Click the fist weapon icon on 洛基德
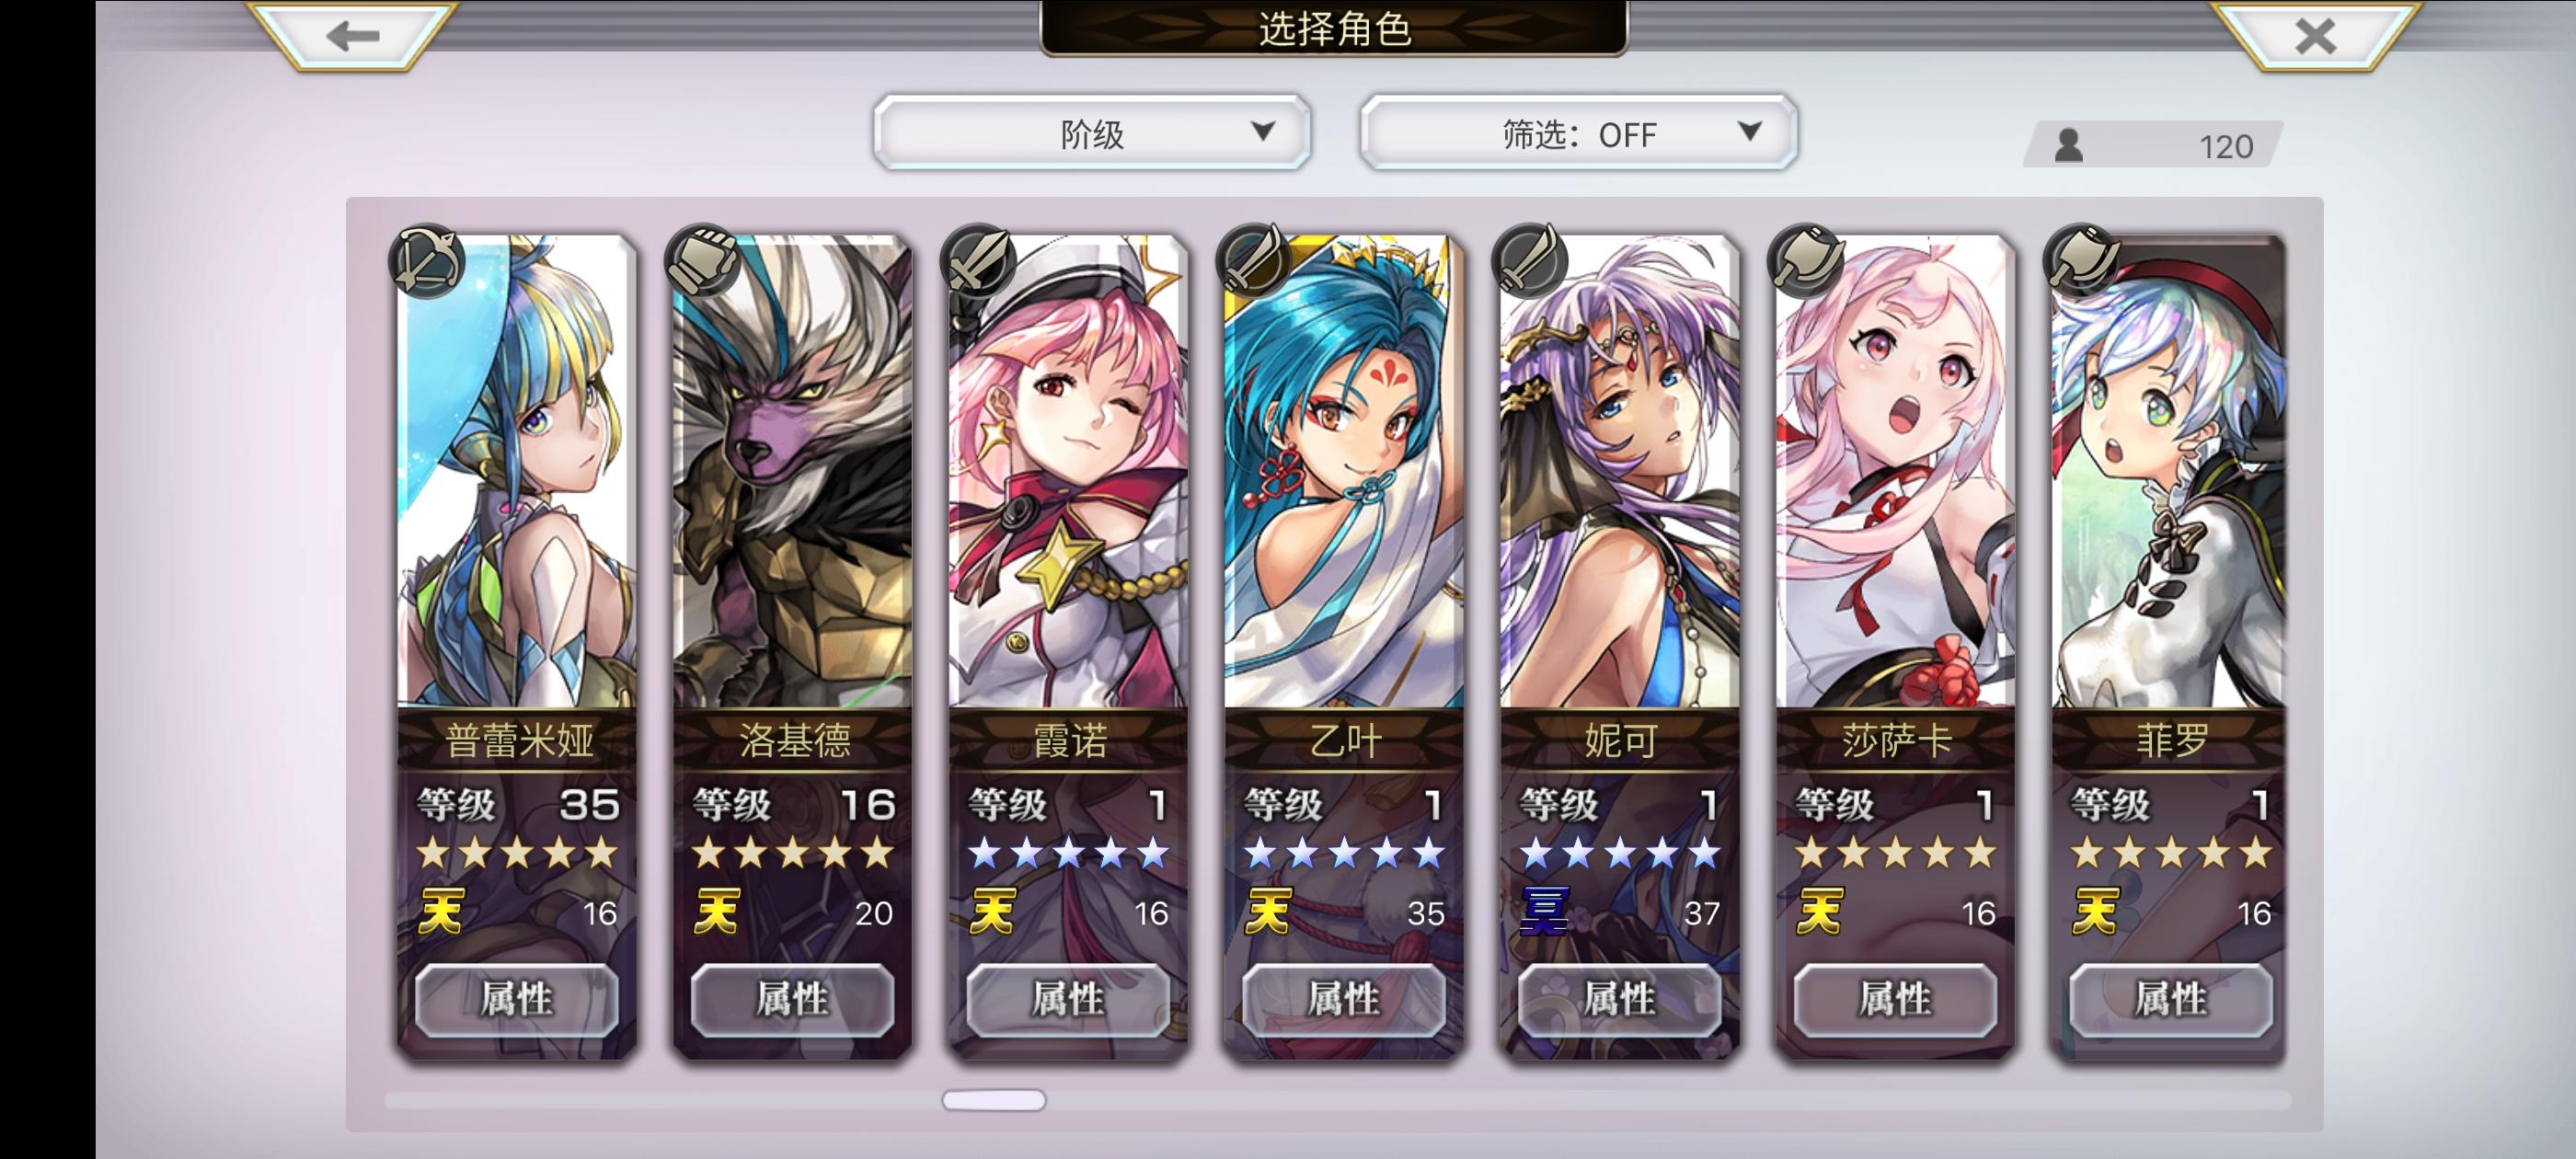This screenshot has height=1159, width=2576. click(703, 261)
